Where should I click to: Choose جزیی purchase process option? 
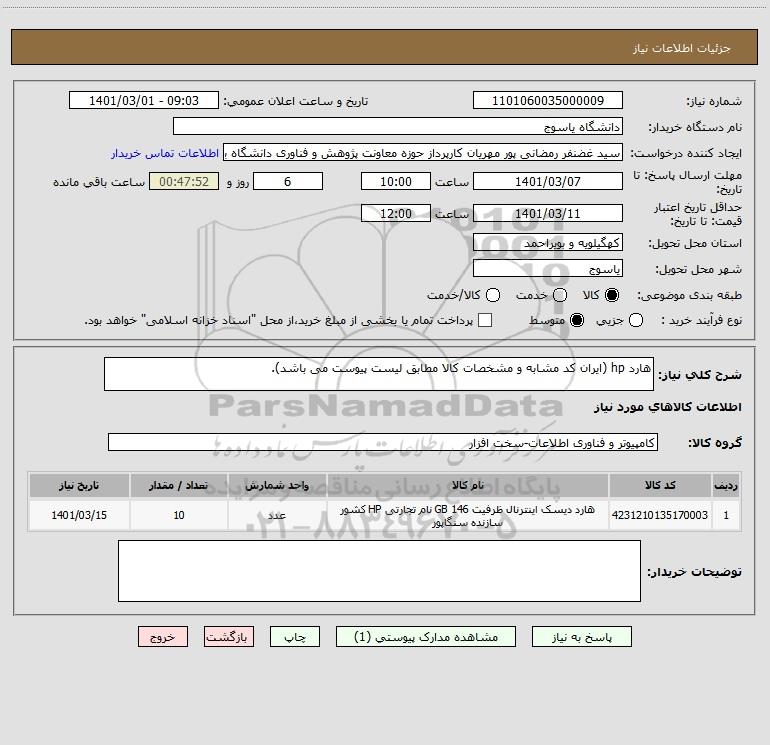[x=636, y=320]
